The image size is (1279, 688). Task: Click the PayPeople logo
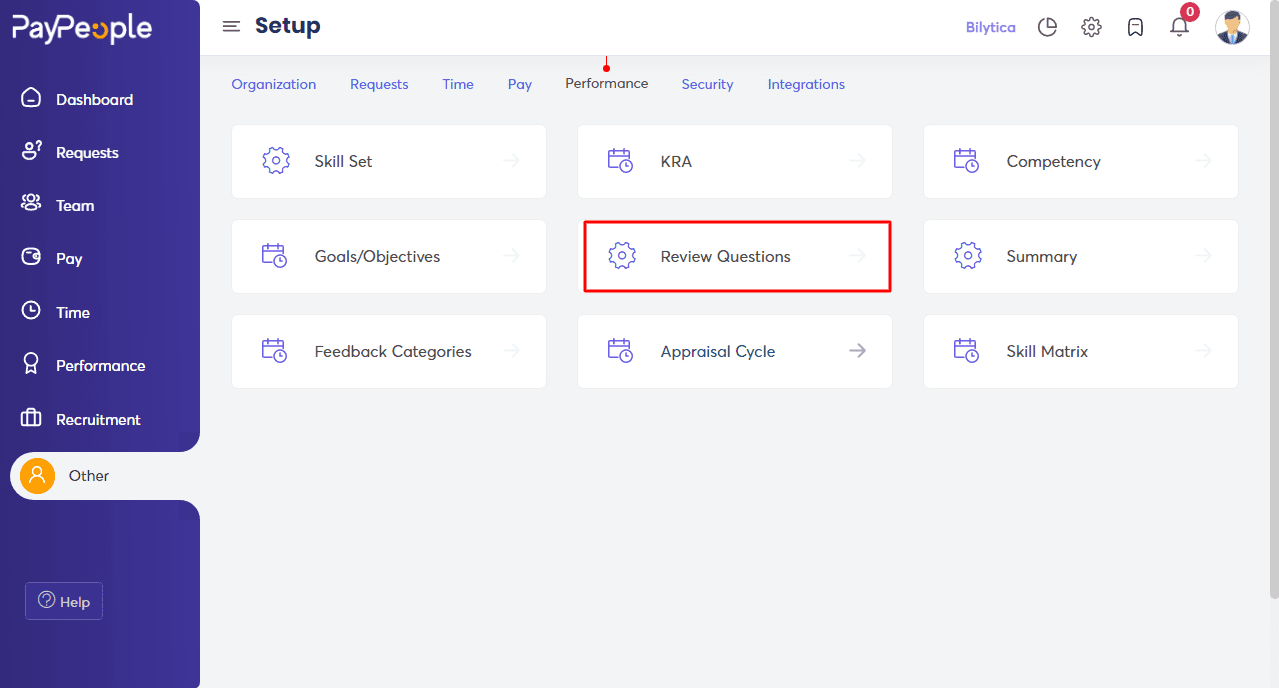[82, 29]
